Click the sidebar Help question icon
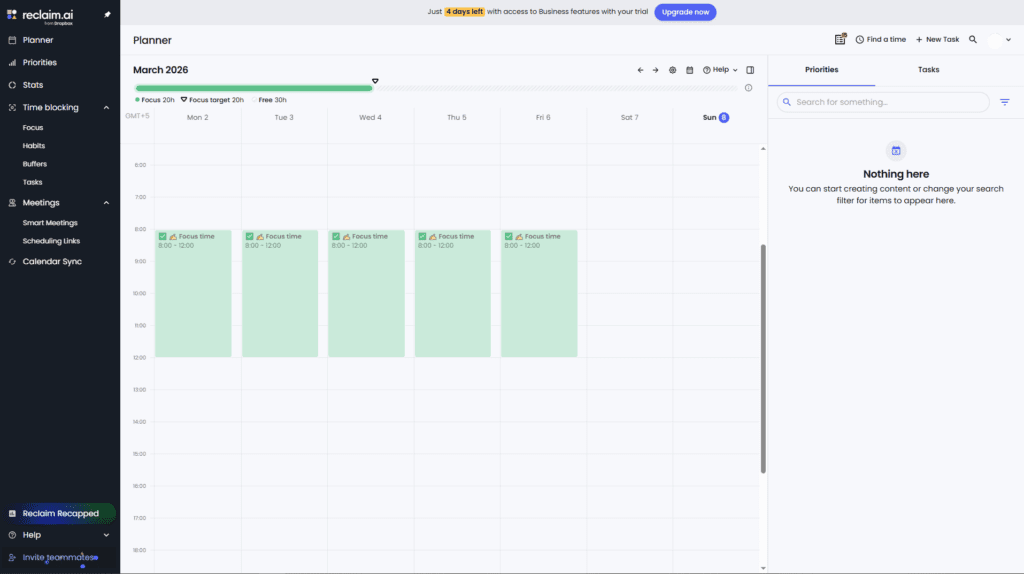1024x574 pixels. (x=12, y=535)
